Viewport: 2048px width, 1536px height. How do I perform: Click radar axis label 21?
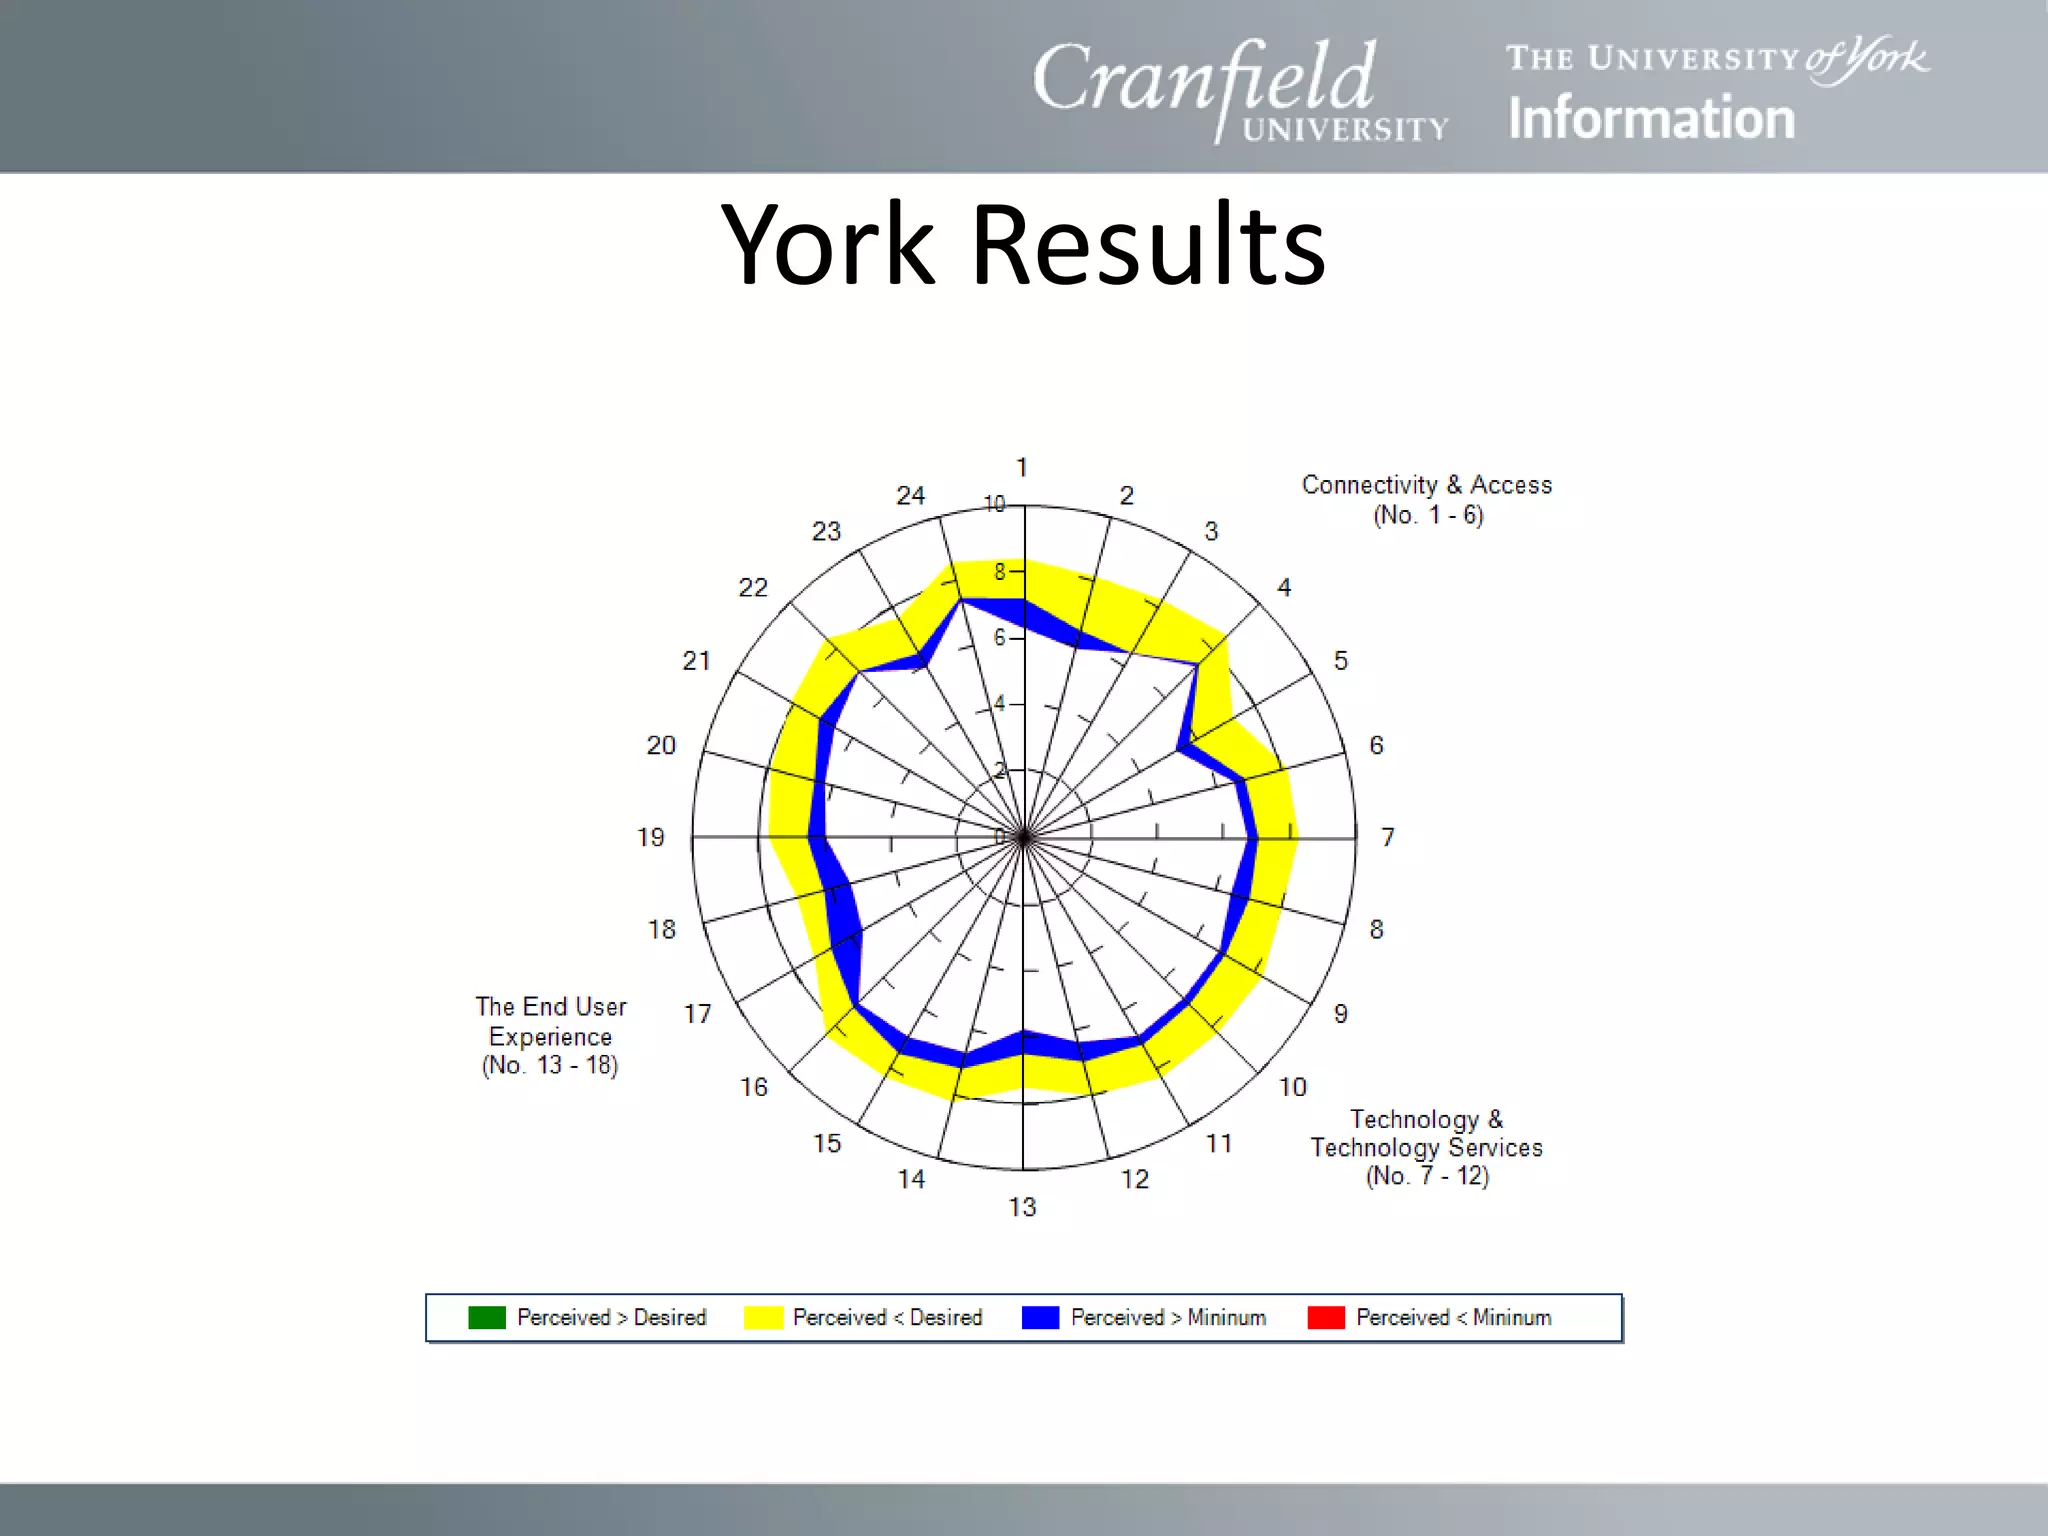697,661
